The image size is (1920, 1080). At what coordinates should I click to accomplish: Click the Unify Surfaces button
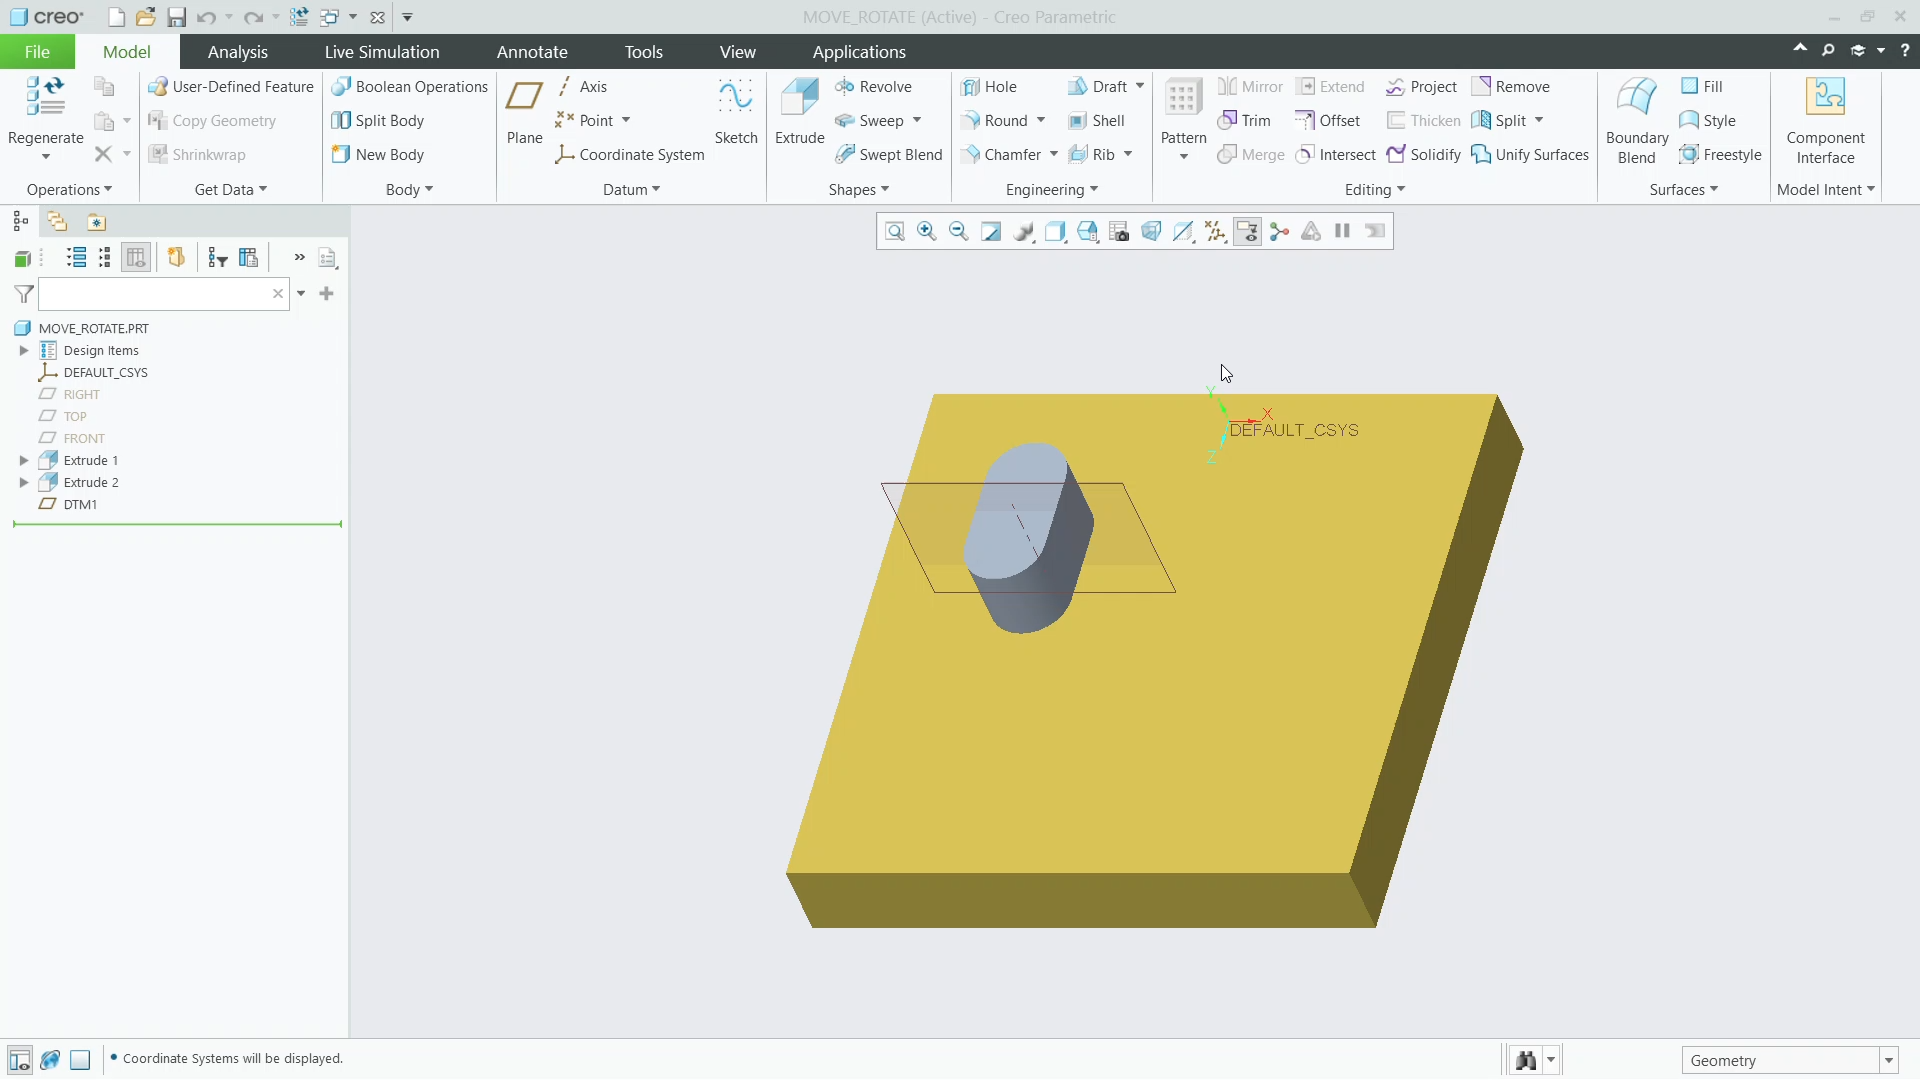click(x=1530, y=155)
